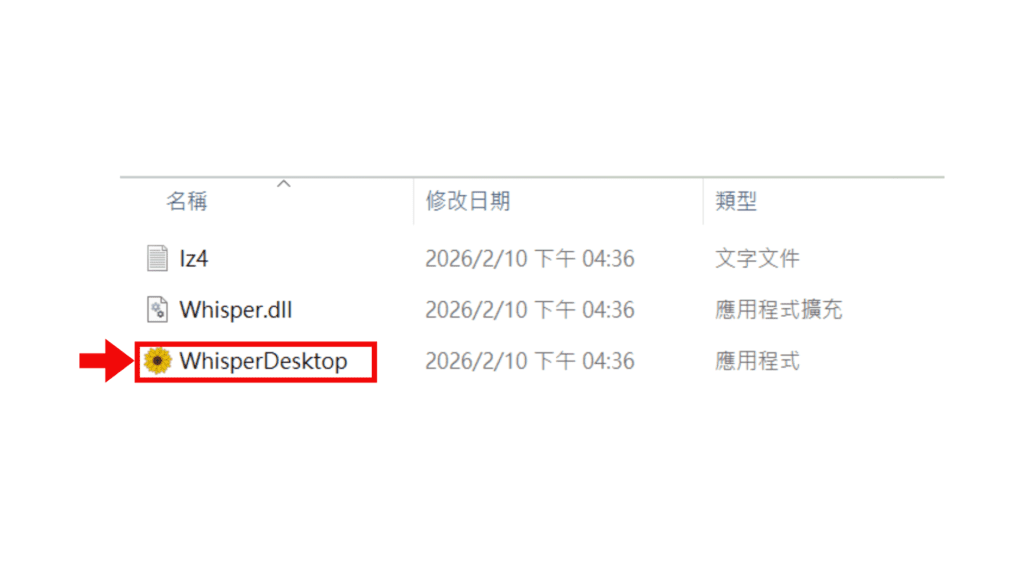The height and width of the screenshot is (576, 1024).
Task: Click the modified date of Whisper.dll
Action: (530, 310)
